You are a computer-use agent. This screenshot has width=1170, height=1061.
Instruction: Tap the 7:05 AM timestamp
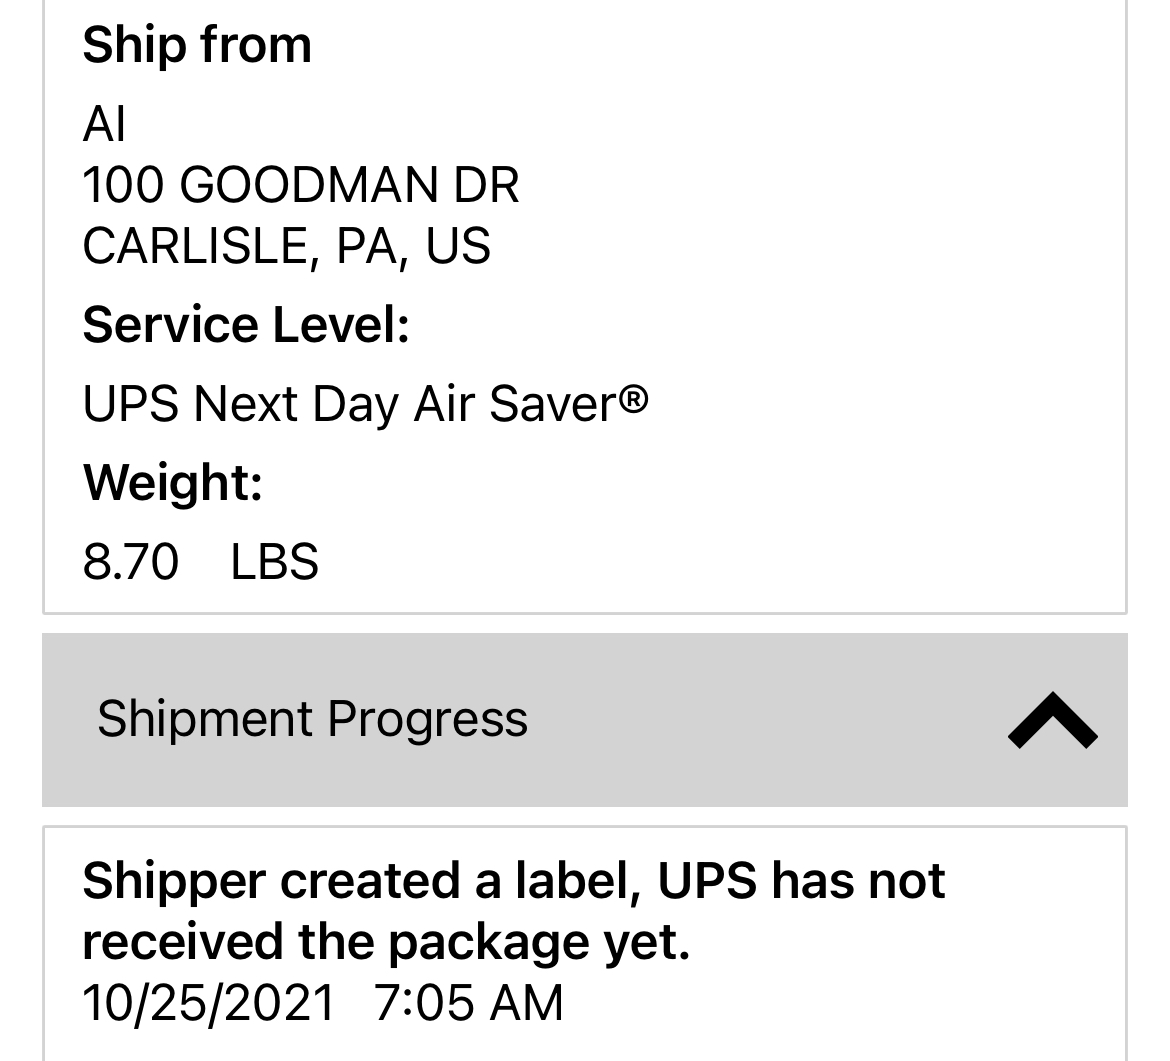[468, 1002]
